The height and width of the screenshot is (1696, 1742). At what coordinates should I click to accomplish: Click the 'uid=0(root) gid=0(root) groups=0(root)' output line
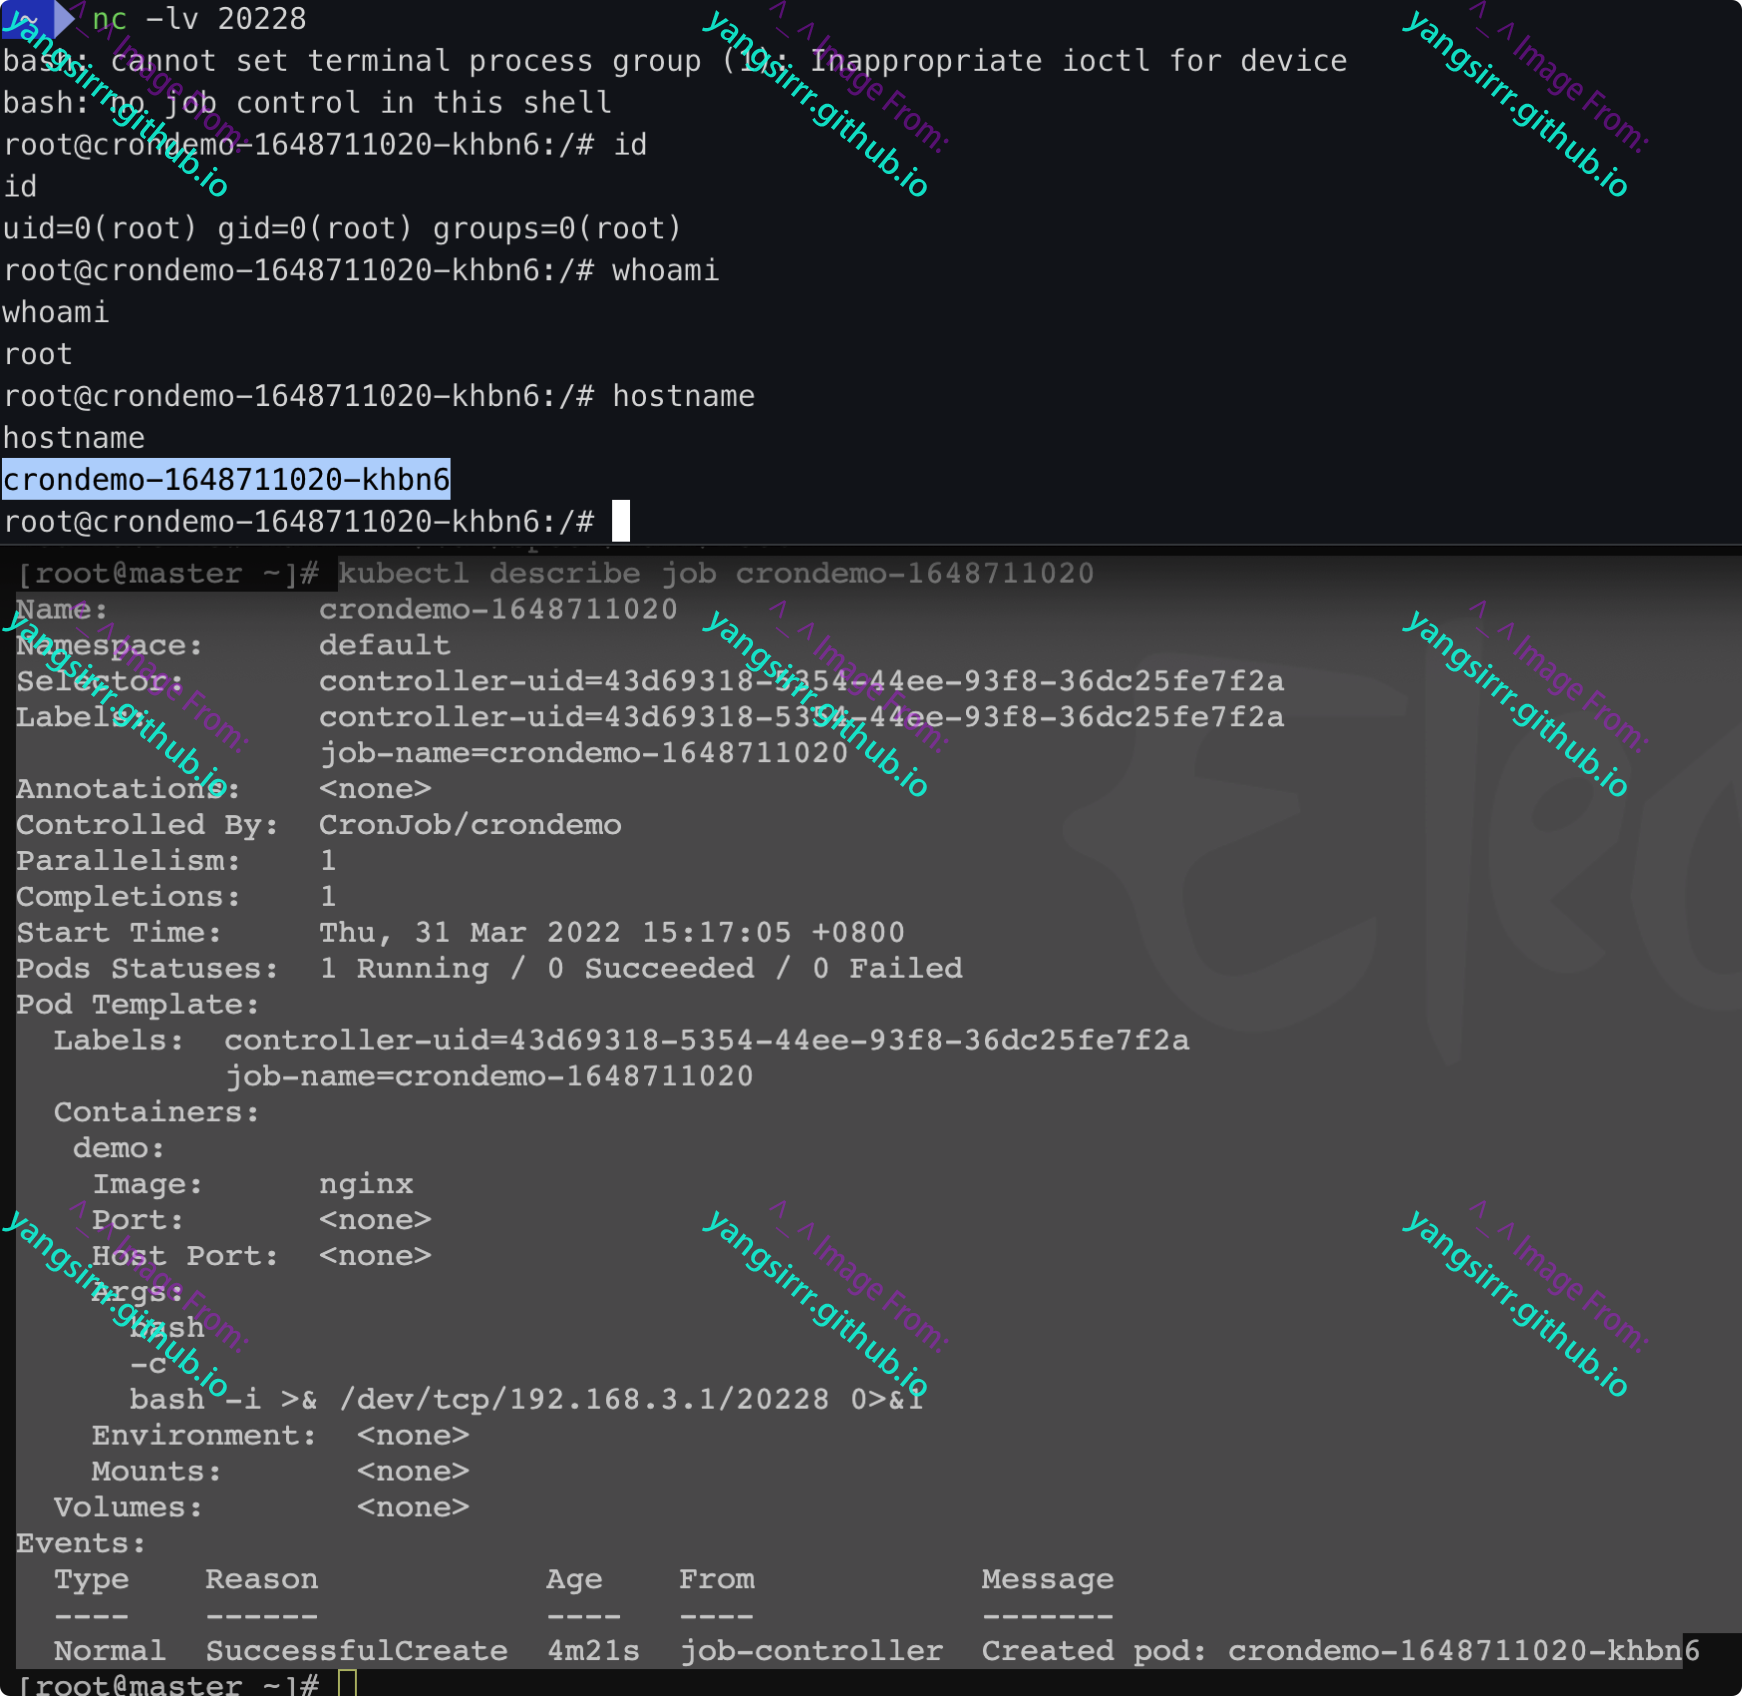342,228
